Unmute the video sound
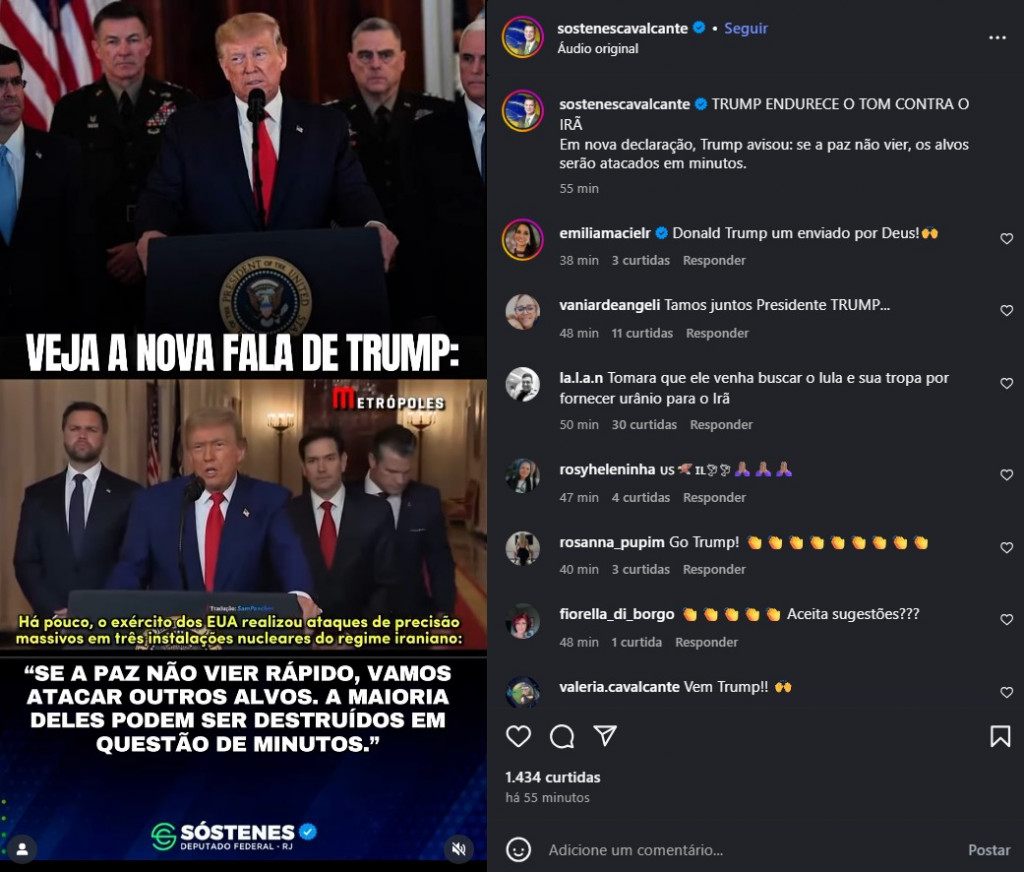The height and width of the screenshot is (872, 1024). 459,848
